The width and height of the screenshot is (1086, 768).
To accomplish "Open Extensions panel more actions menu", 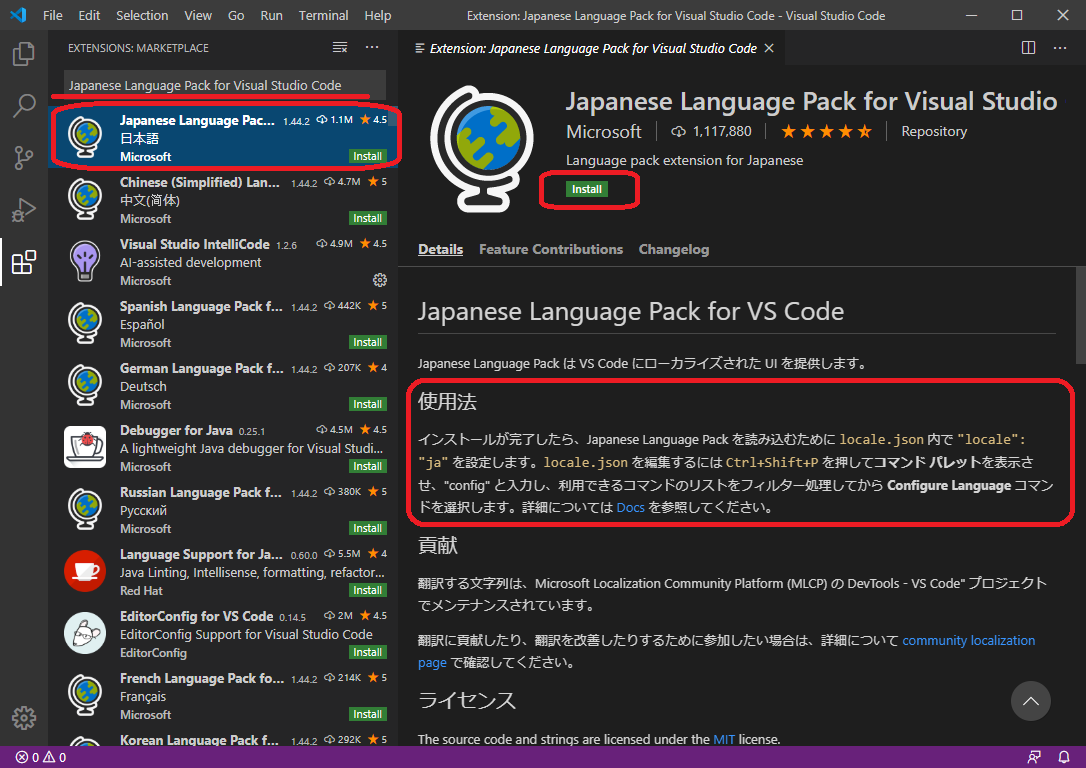I will (372, 48).
